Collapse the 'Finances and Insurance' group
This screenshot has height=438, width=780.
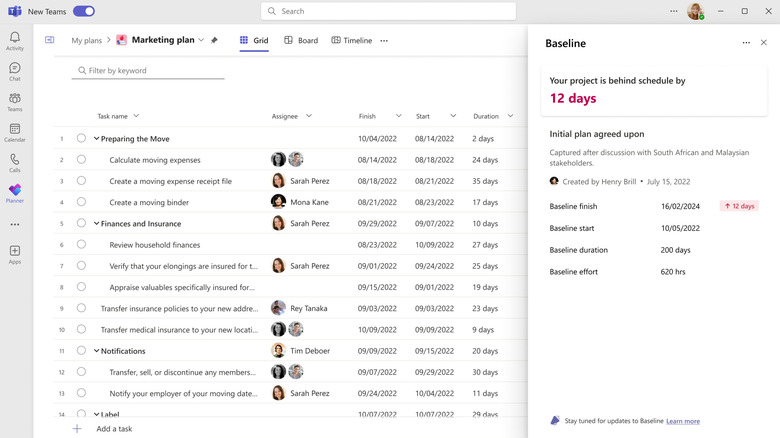tap(96, 224)
